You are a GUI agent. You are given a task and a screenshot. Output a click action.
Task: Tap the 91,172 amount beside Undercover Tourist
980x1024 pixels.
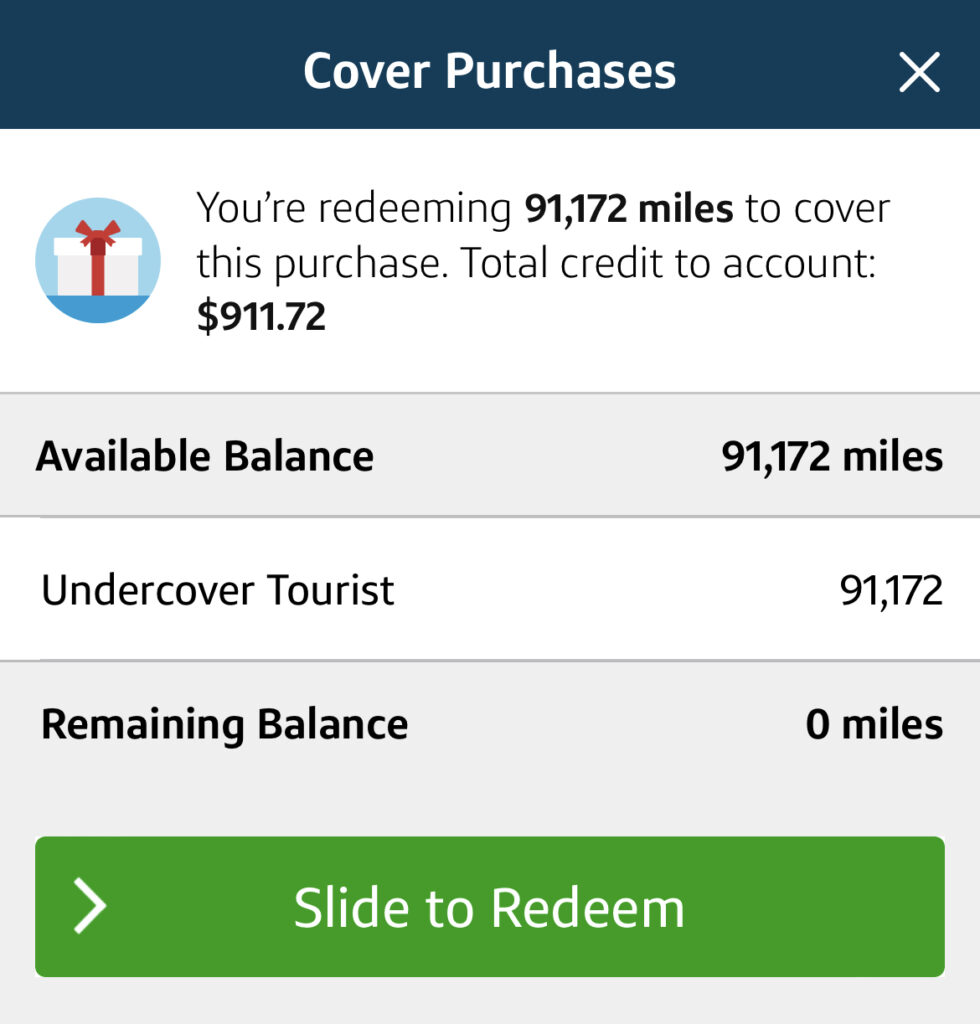point(890,590)
